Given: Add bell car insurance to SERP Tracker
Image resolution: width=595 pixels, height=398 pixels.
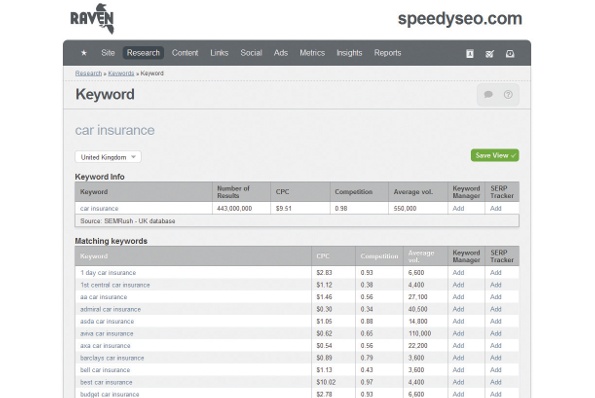Looking at the screenshot, I should pos(496,370).
